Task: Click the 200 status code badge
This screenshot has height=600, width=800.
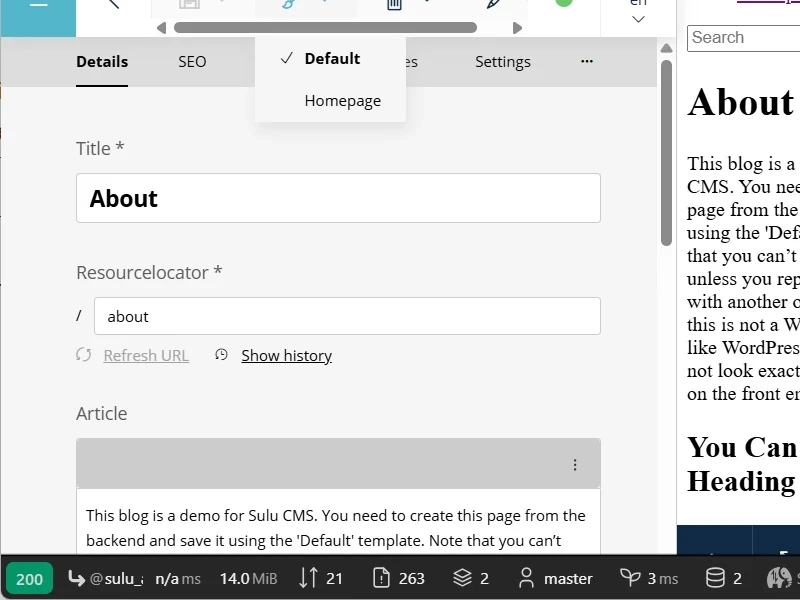Action: 29,578
